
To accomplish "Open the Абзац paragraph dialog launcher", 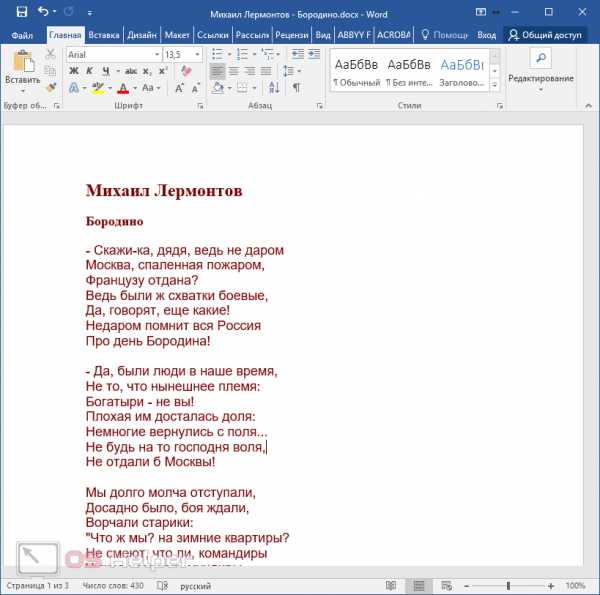I will 320,106.
